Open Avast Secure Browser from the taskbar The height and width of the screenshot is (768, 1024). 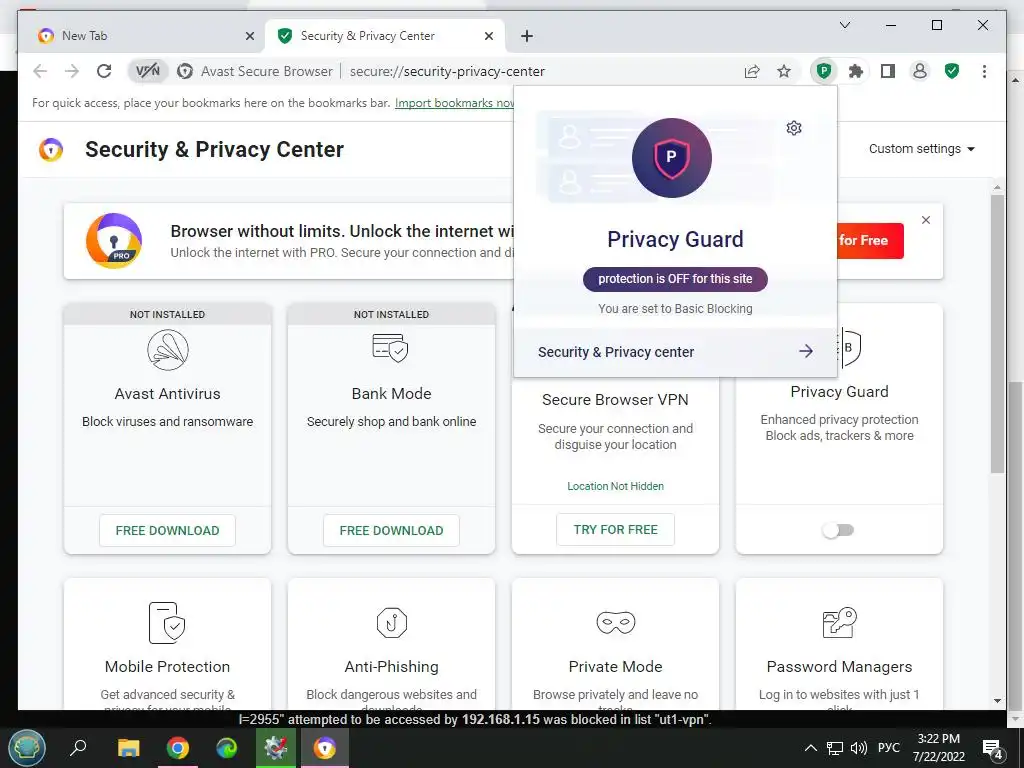coord(325,748)
